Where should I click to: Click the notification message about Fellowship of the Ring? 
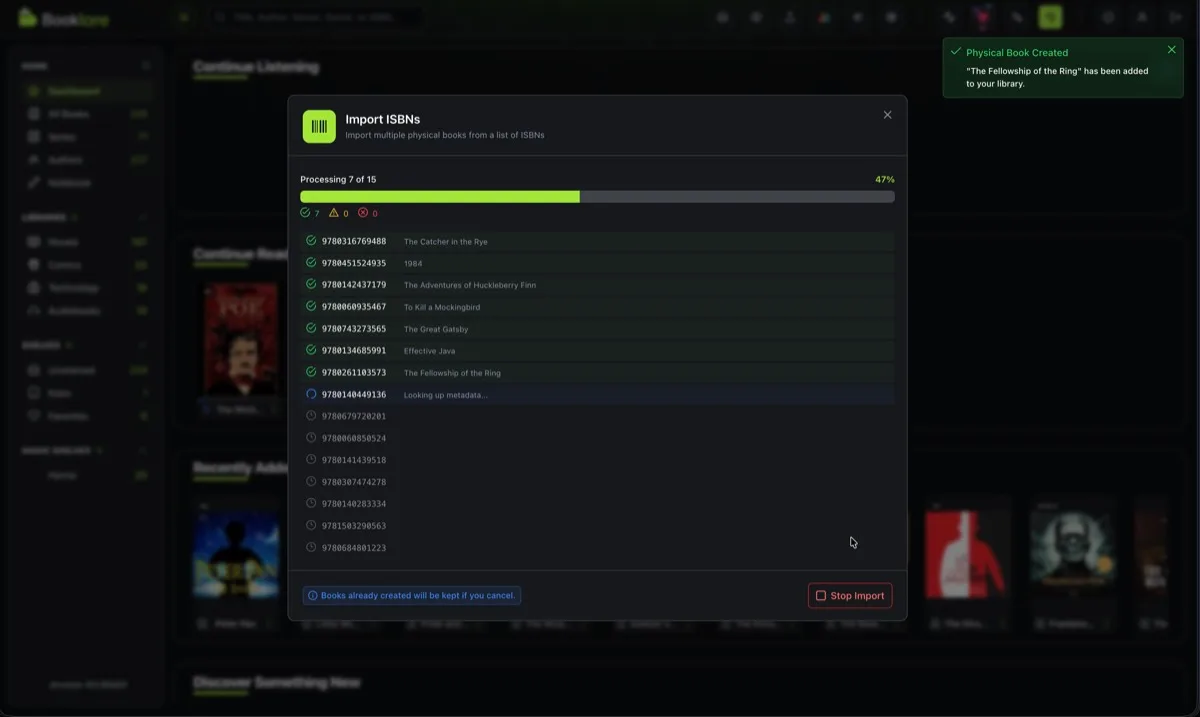click(x=1057, y=77)
